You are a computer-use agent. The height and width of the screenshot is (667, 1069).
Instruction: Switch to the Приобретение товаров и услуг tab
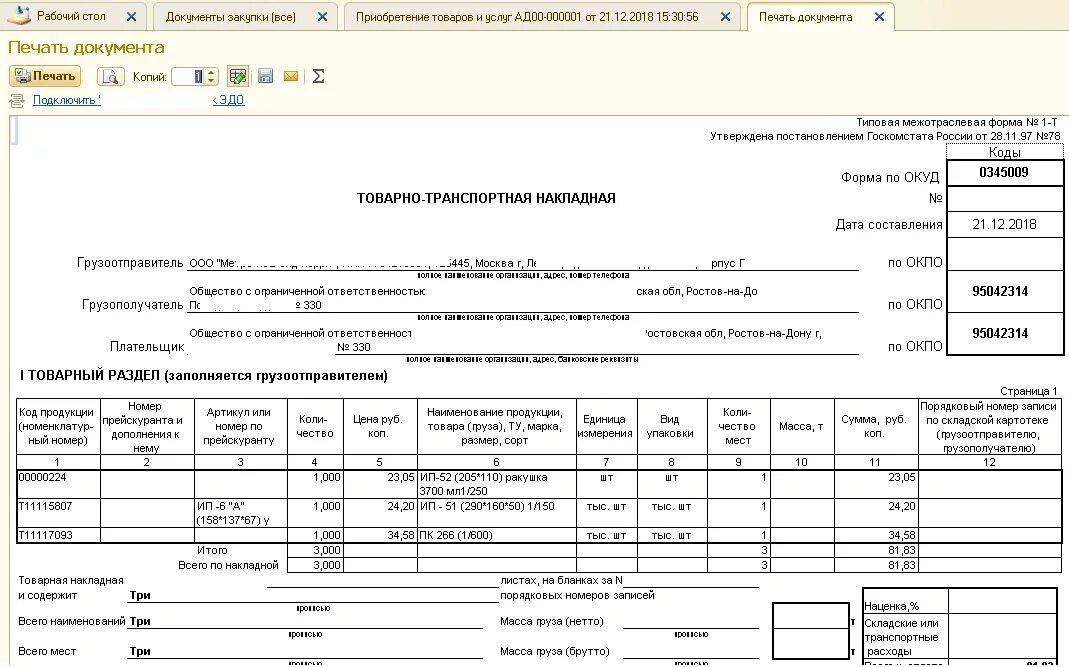(527, 17)
